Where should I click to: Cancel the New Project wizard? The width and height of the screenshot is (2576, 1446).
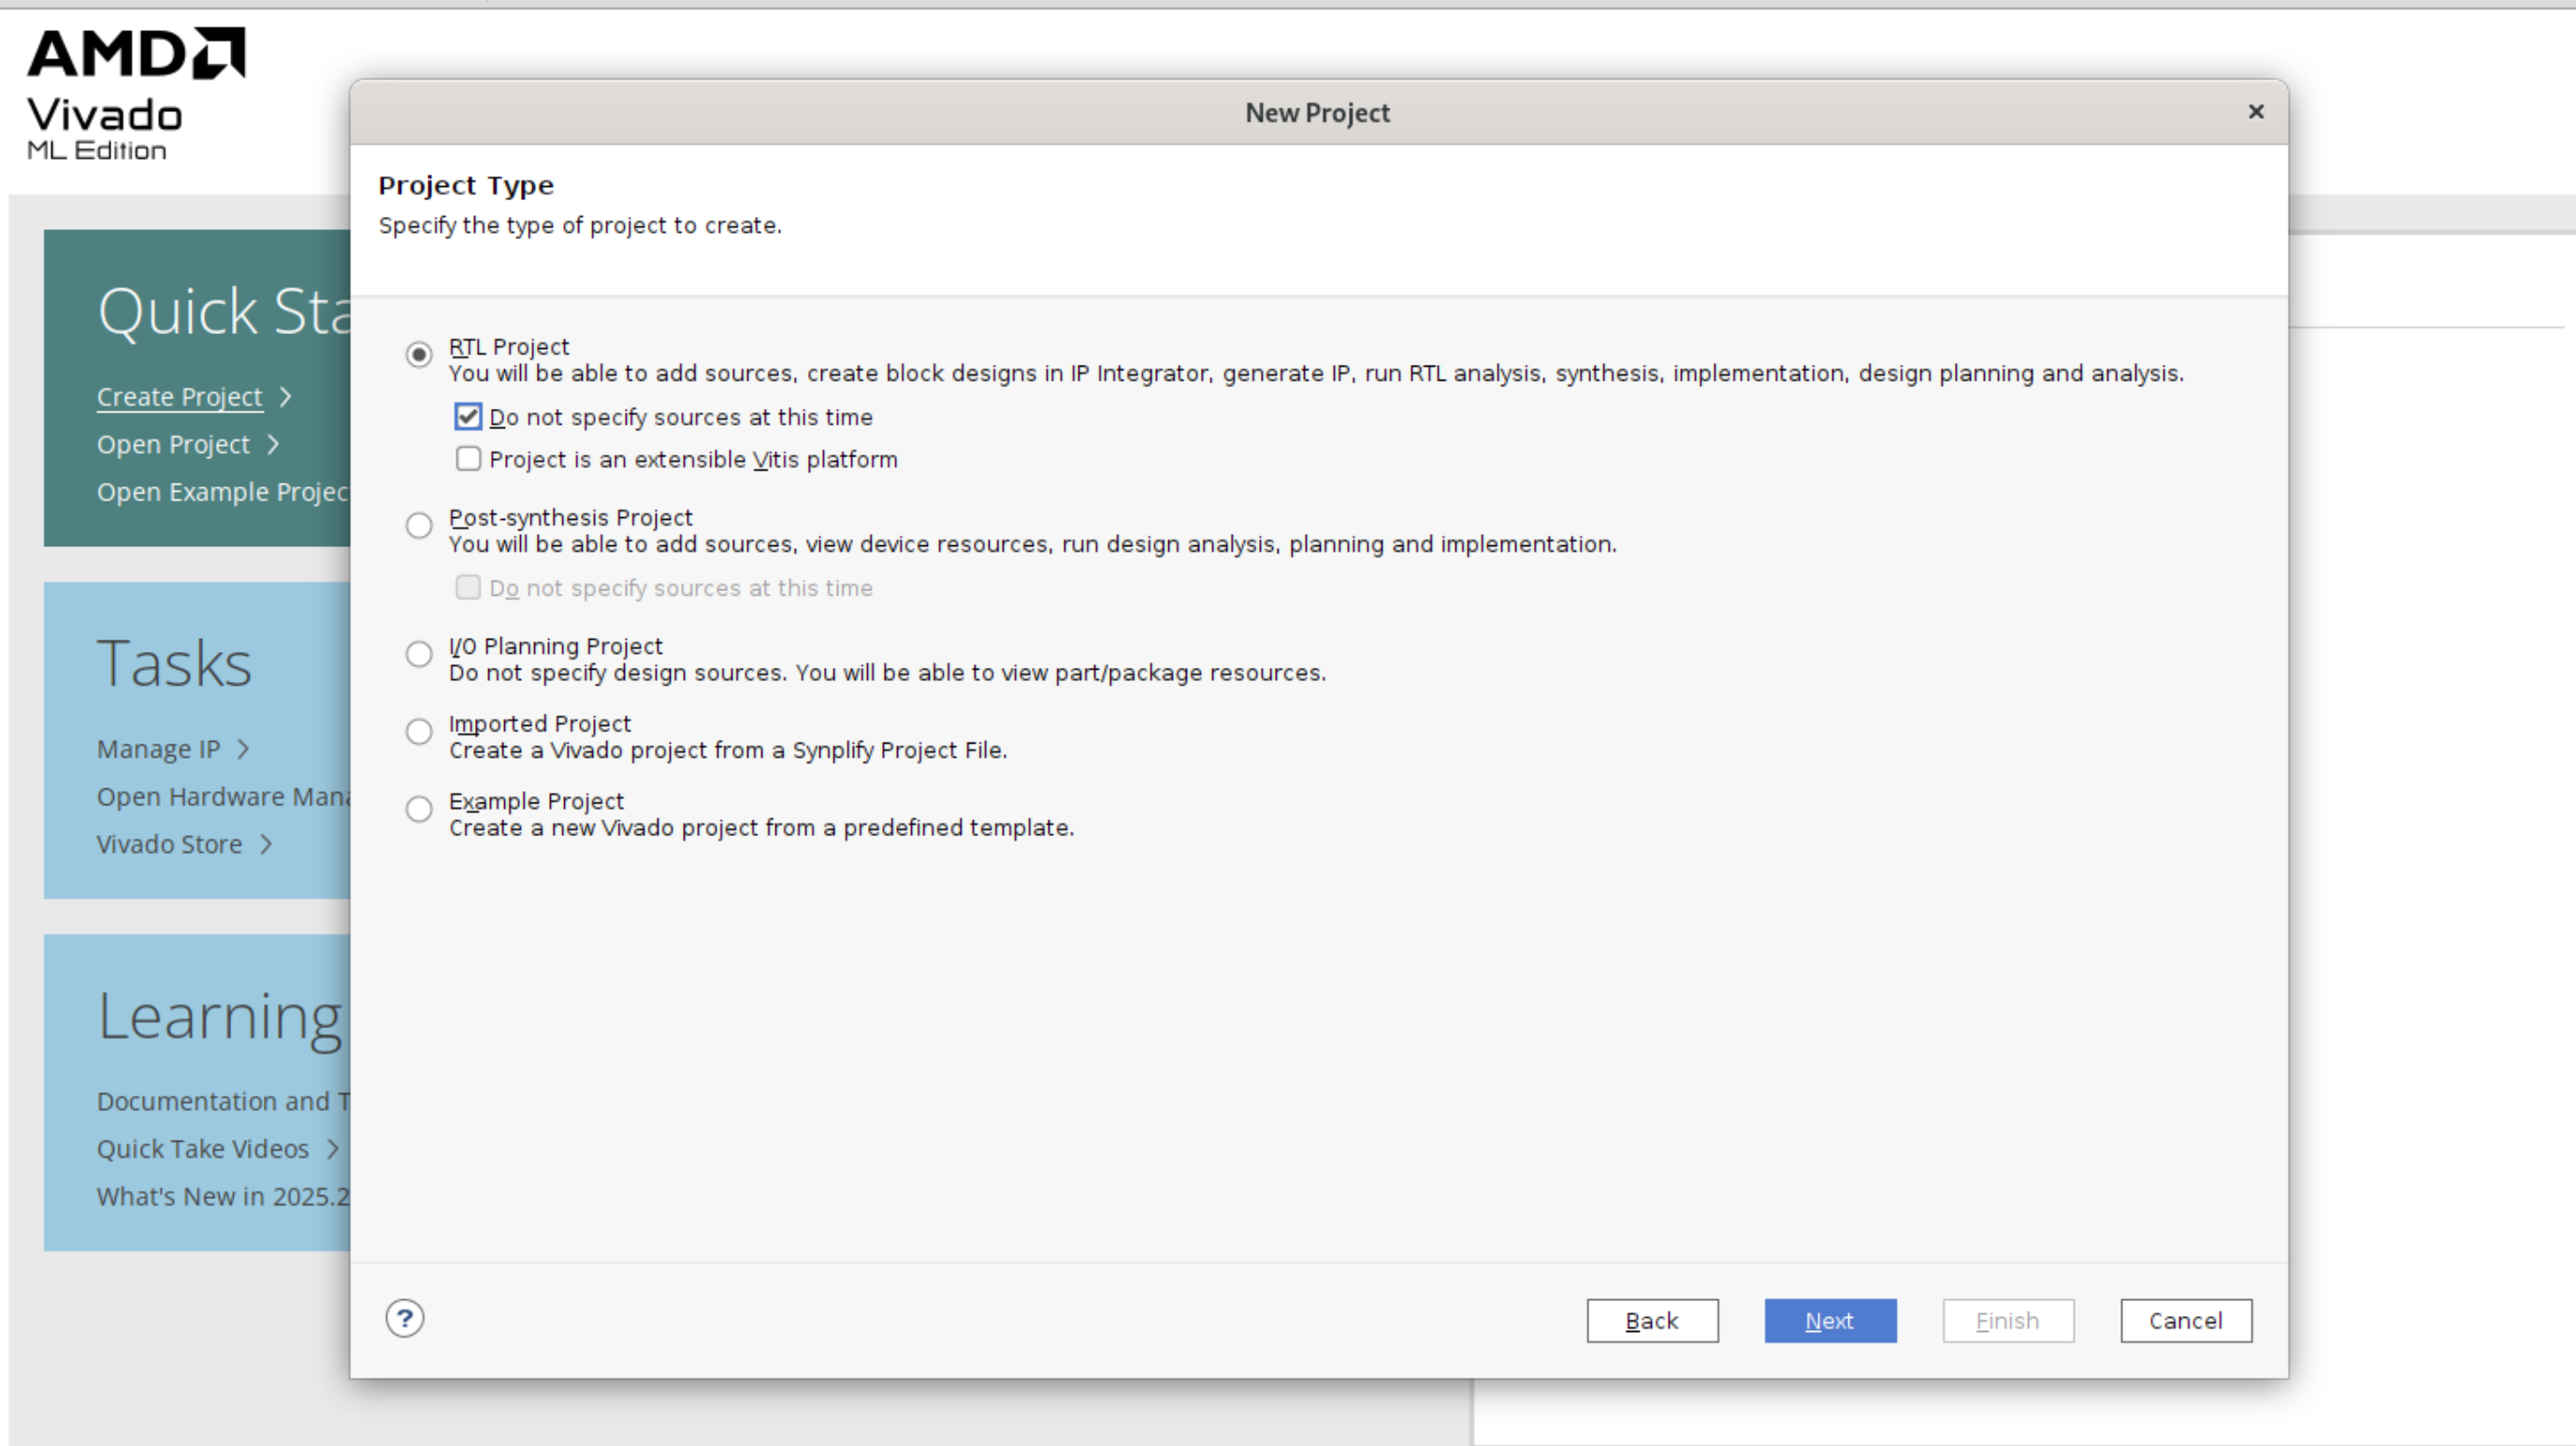pyautogui.click(x=2185, y=1320)
